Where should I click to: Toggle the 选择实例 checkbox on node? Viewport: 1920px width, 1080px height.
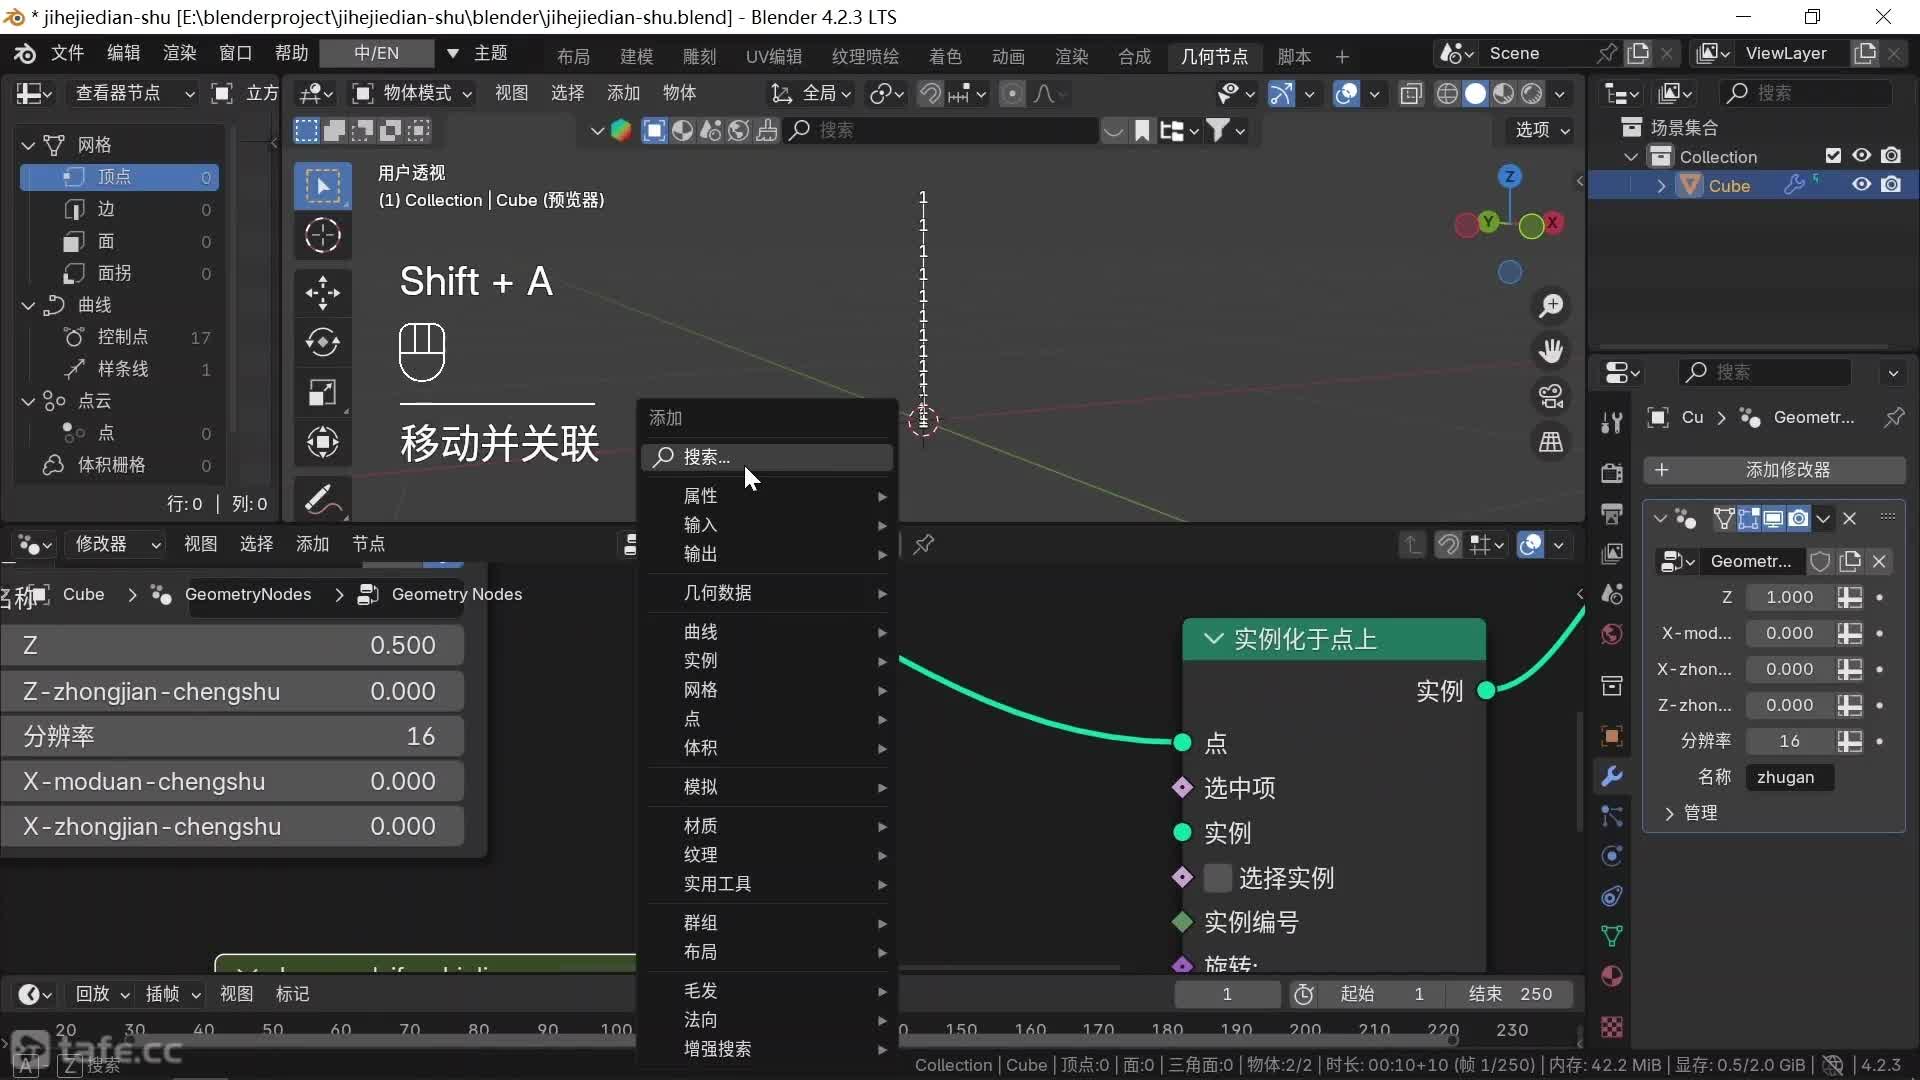(x=1217, y=878)
